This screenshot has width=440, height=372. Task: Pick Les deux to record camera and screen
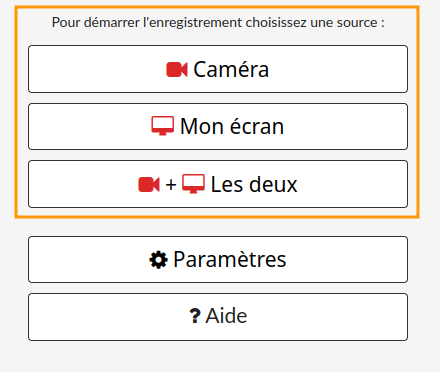(x=218, y=184)
